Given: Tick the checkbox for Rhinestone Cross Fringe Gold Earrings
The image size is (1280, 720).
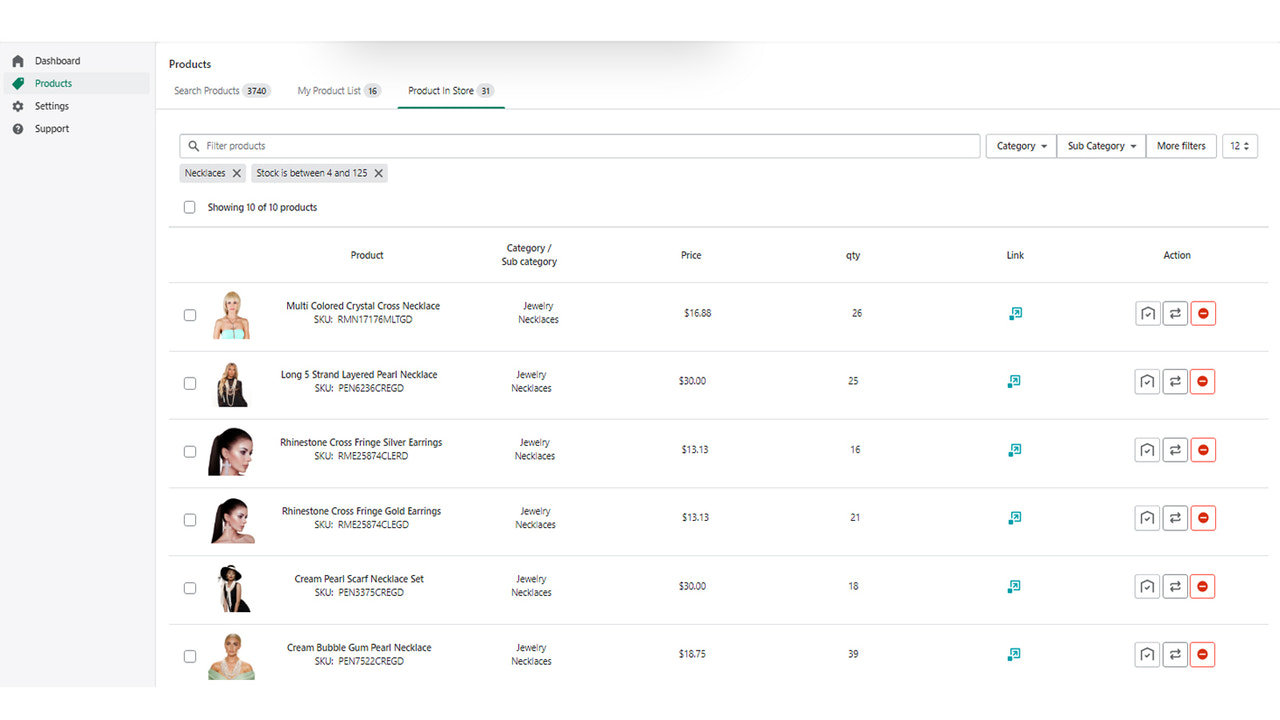Looking at the screenshot, I should point(189,520).
